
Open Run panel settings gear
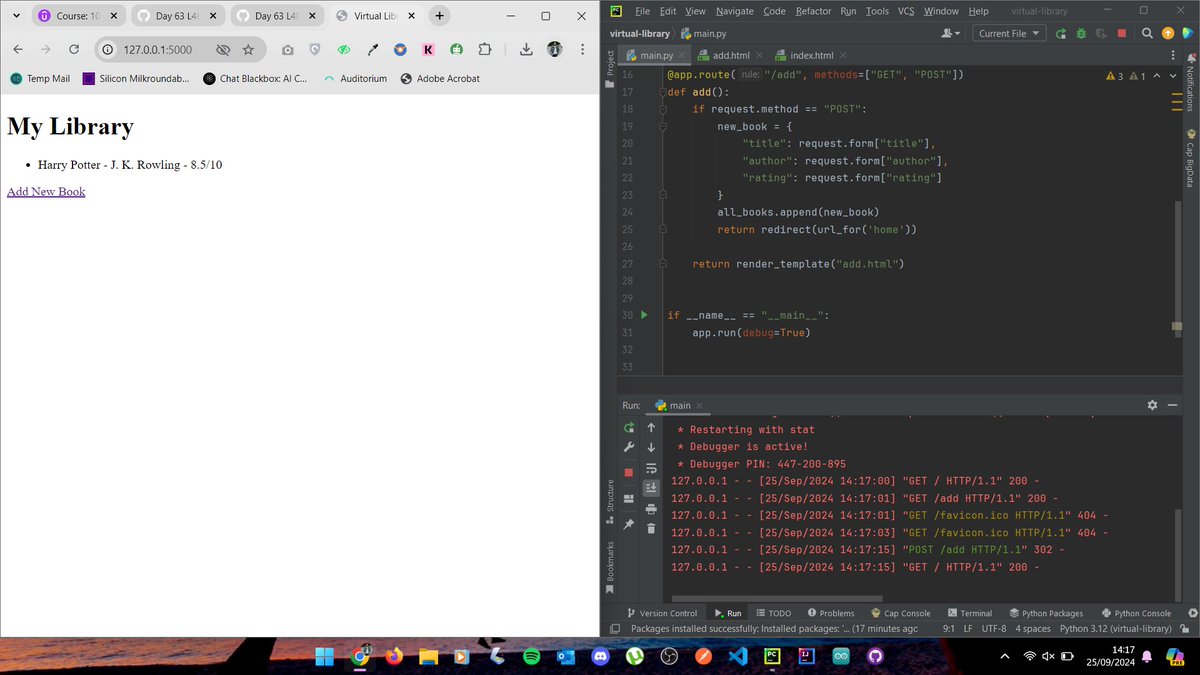point(1152,405)
